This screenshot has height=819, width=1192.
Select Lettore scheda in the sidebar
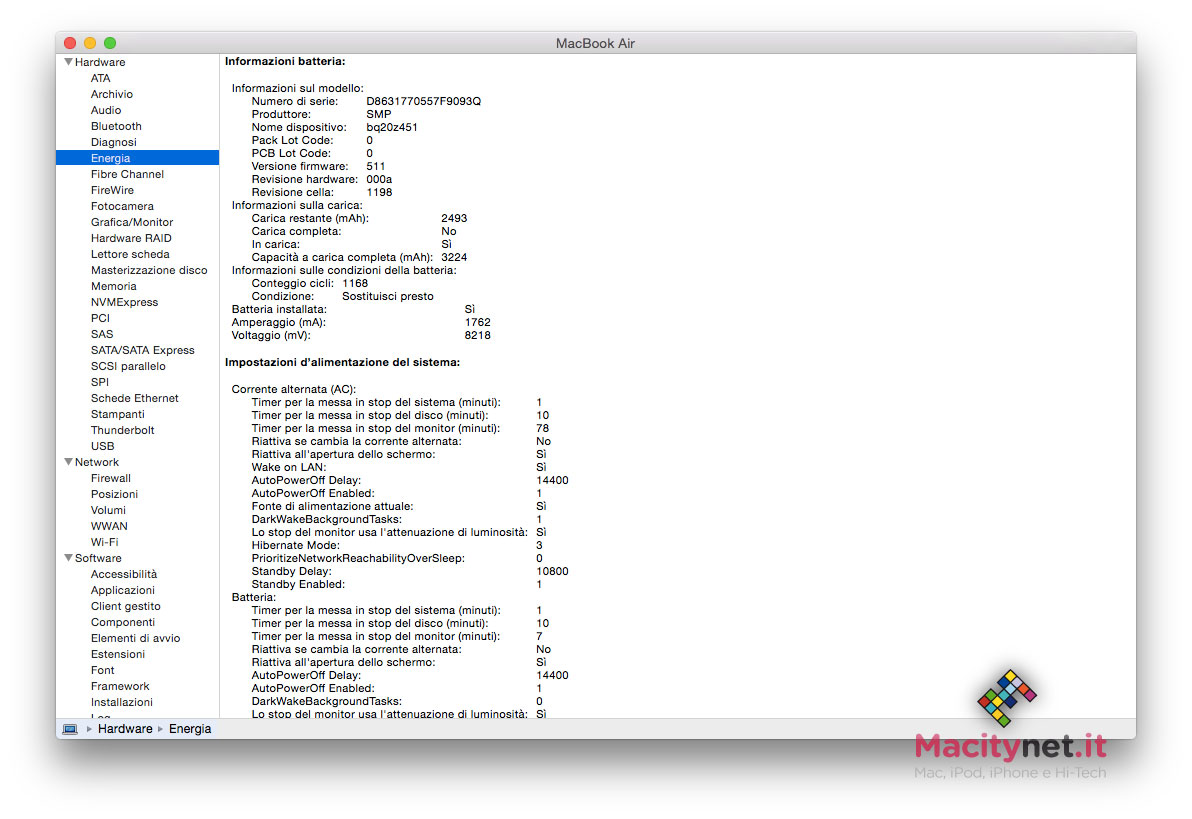pyautogui.click(x=130, y=254)
